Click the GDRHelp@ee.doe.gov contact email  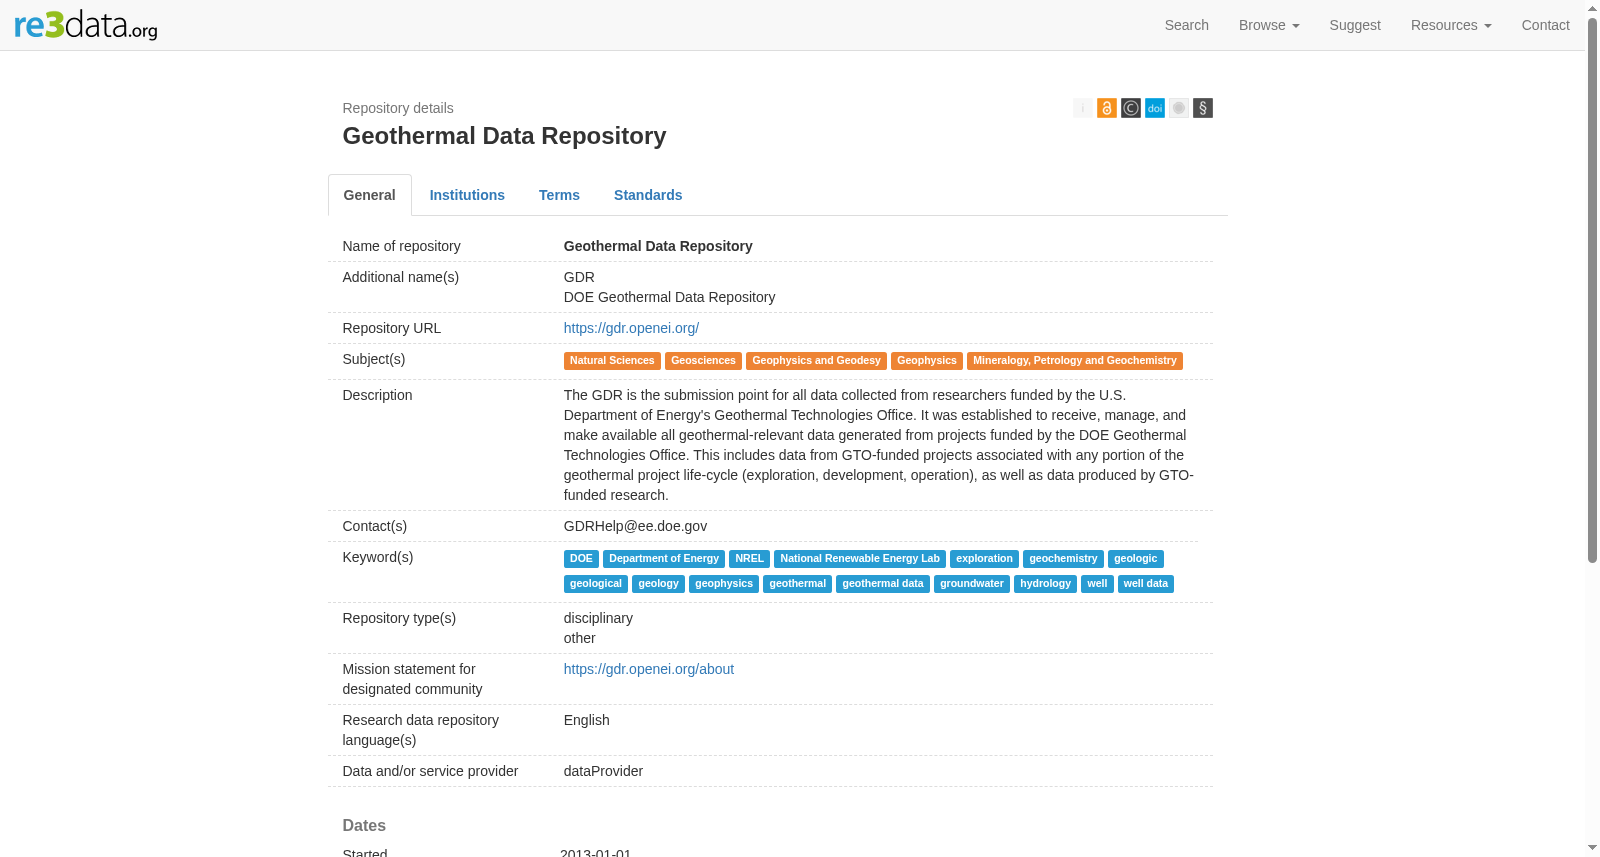635,526
